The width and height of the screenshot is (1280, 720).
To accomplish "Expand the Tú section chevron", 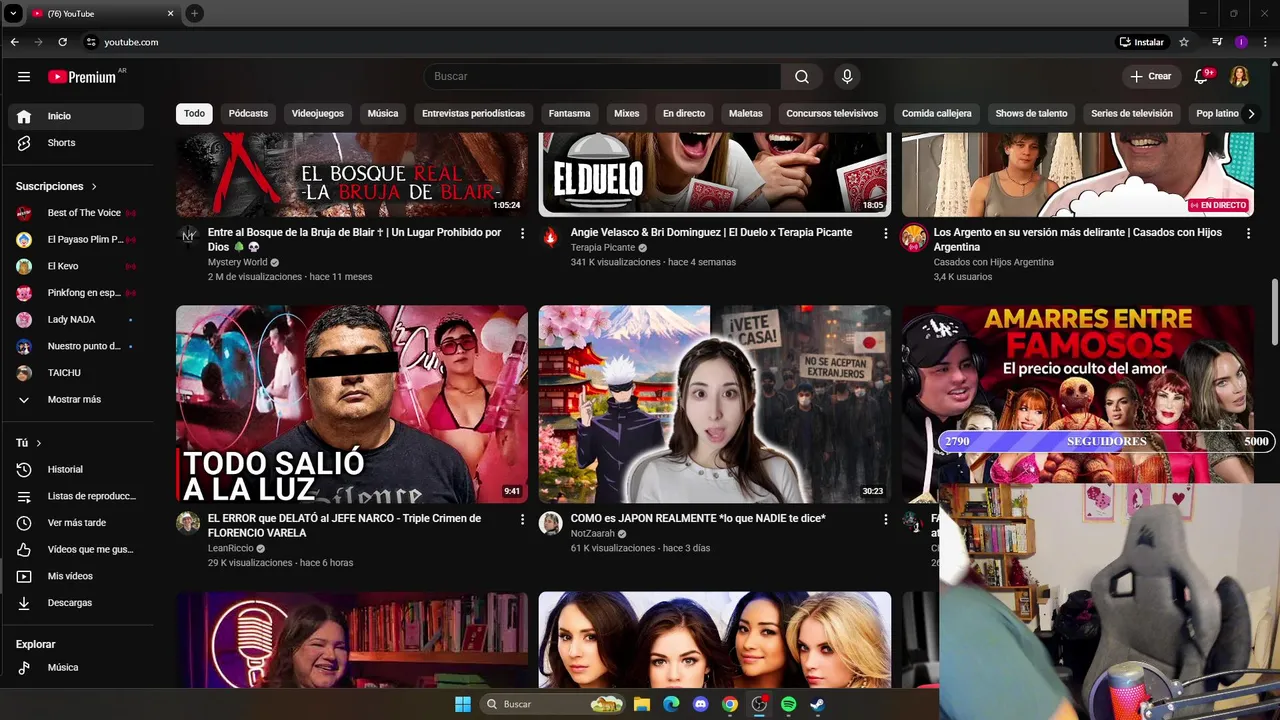I will pyautogui.click(x=39, y=443).
